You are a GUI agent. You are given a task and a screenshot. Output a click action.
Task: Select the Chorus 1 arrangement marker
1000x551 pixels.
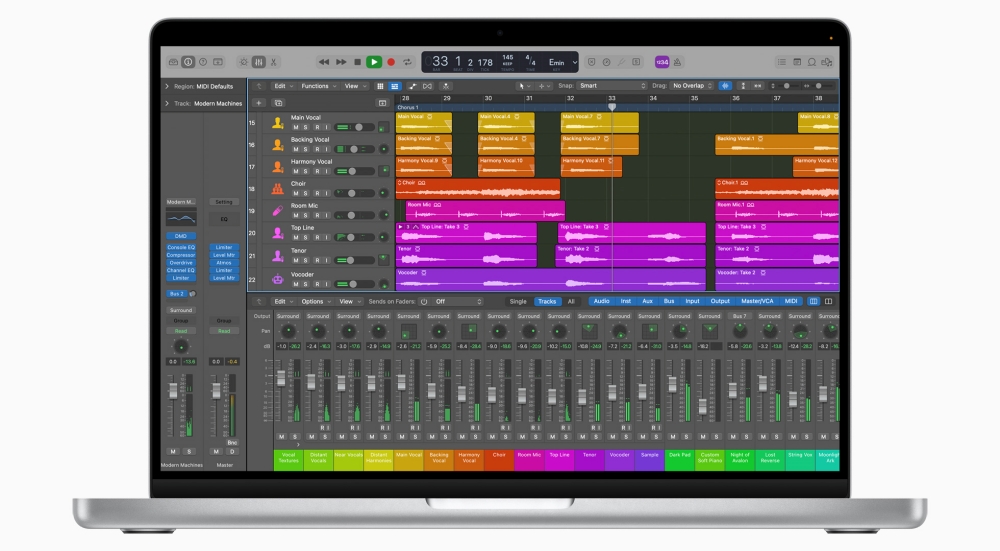[408, 107]
